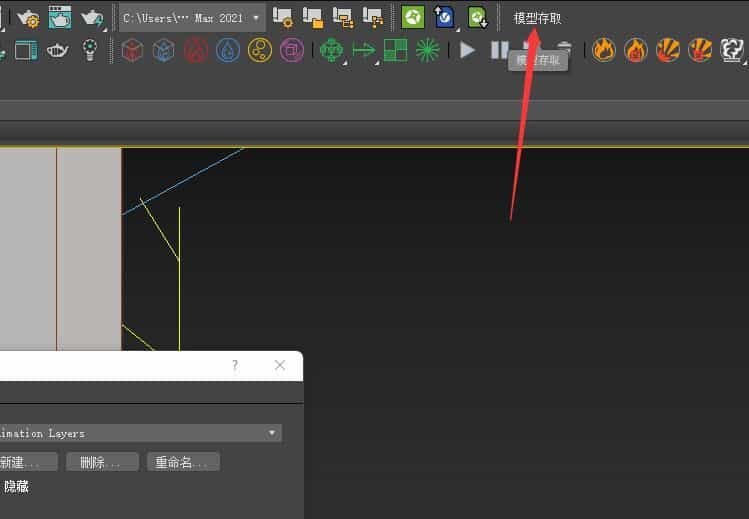The height and width of the screenshot is (519, 749).
Task: Click the magenta square circle icon
Action: [x=292, y=50]
